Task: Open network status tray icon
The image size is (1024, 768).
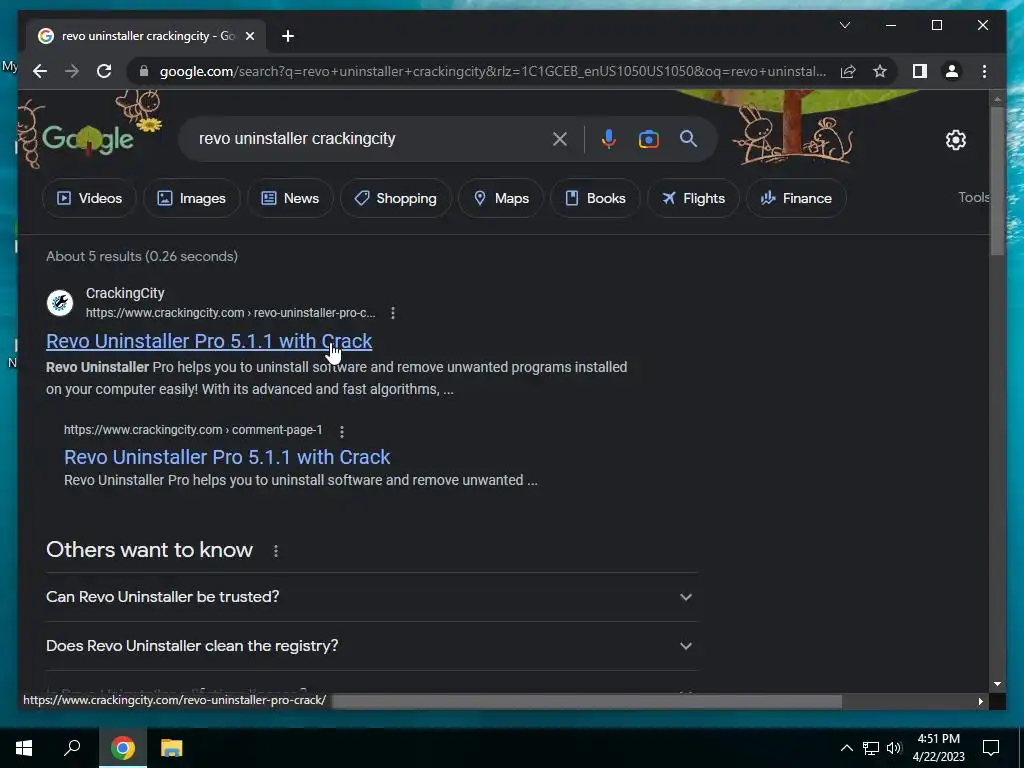Action: click(x=871, y=748)
